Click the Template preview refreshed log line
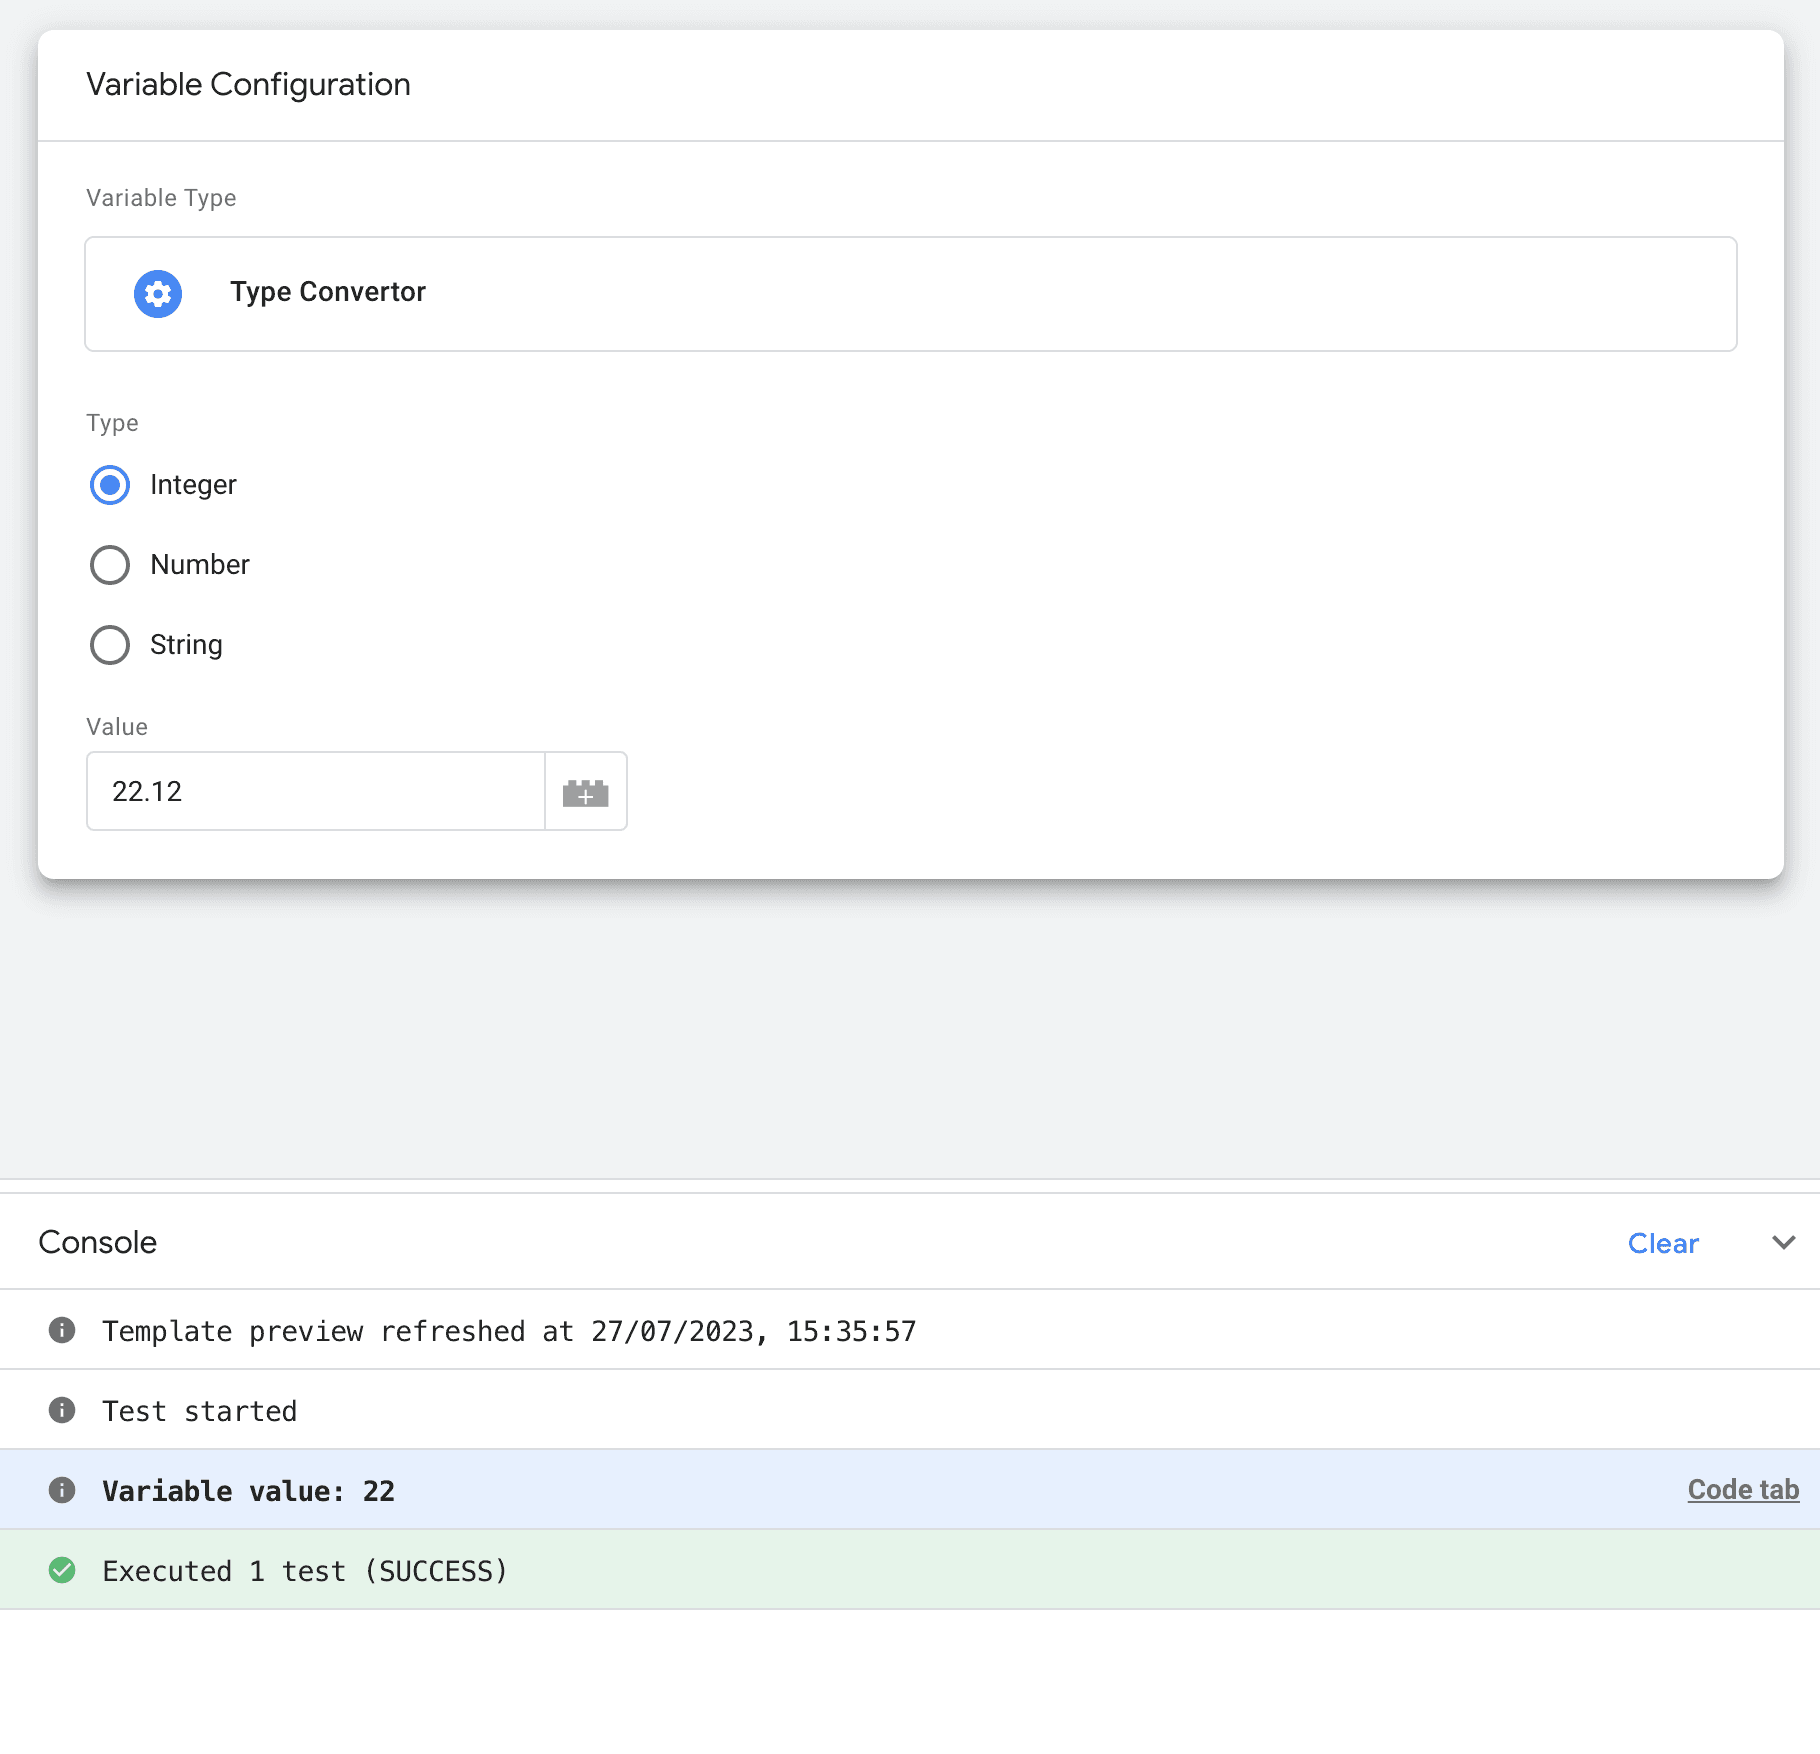Viewport: 1820px width, 1754px height. (x=910, y=1330)
